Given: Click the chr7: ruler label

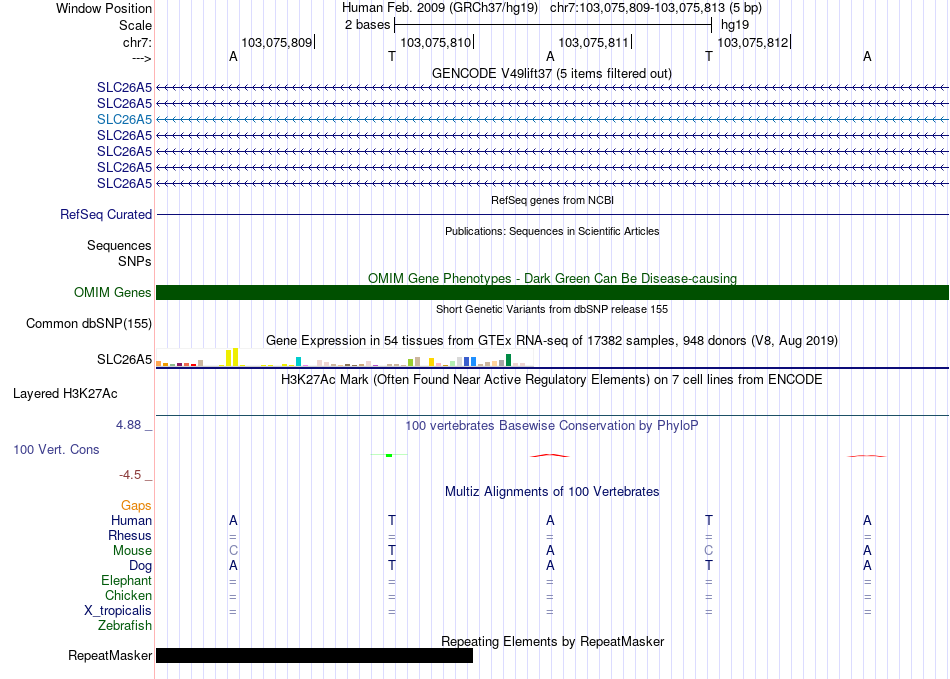Looking at the screenshot, I should pos(137,42).
